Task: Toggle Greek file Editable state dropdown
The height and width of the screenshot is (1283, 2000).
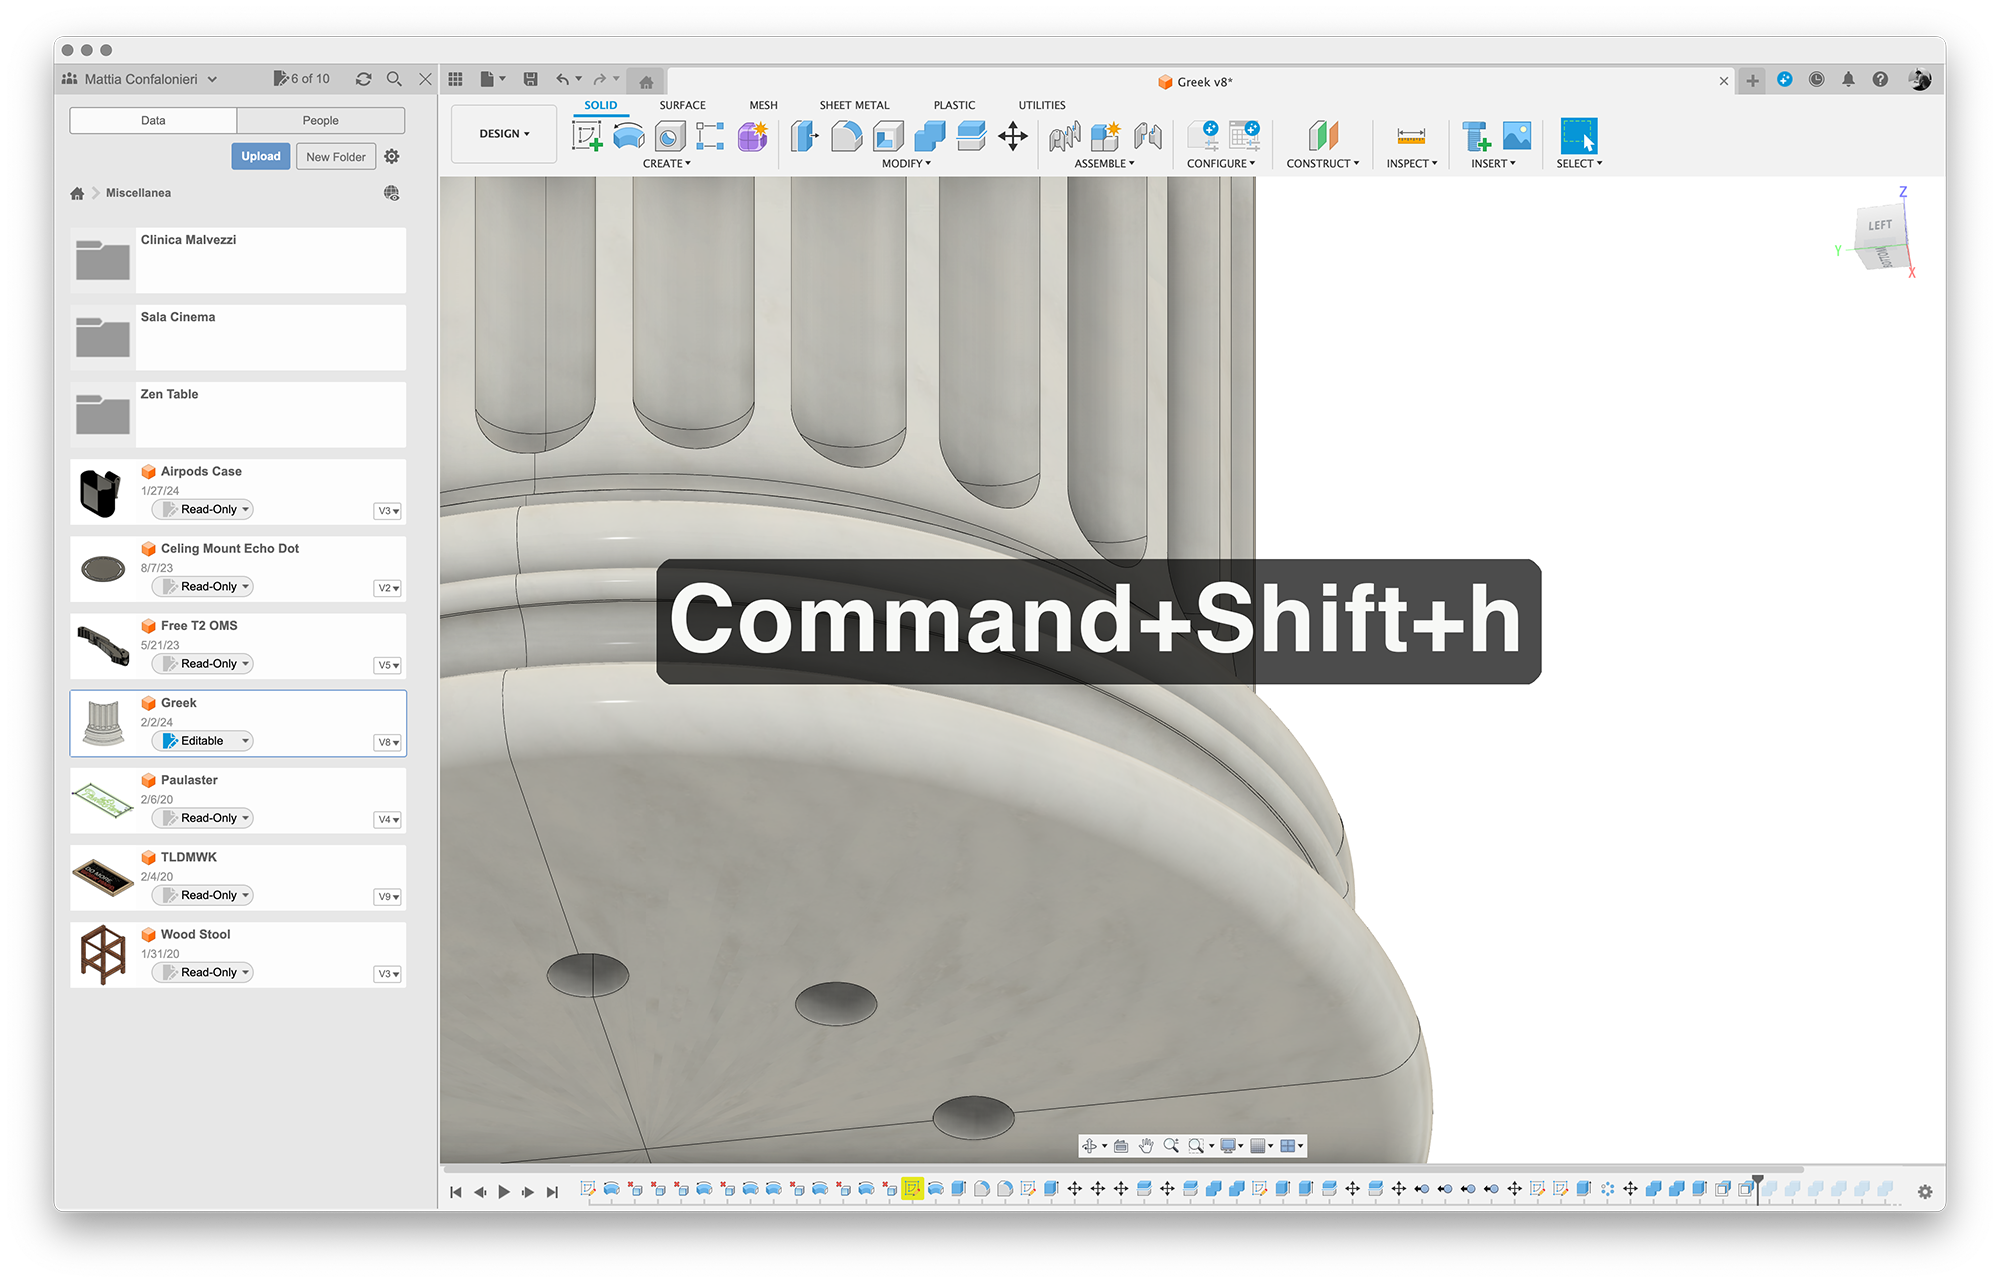Action: [202, 741]
